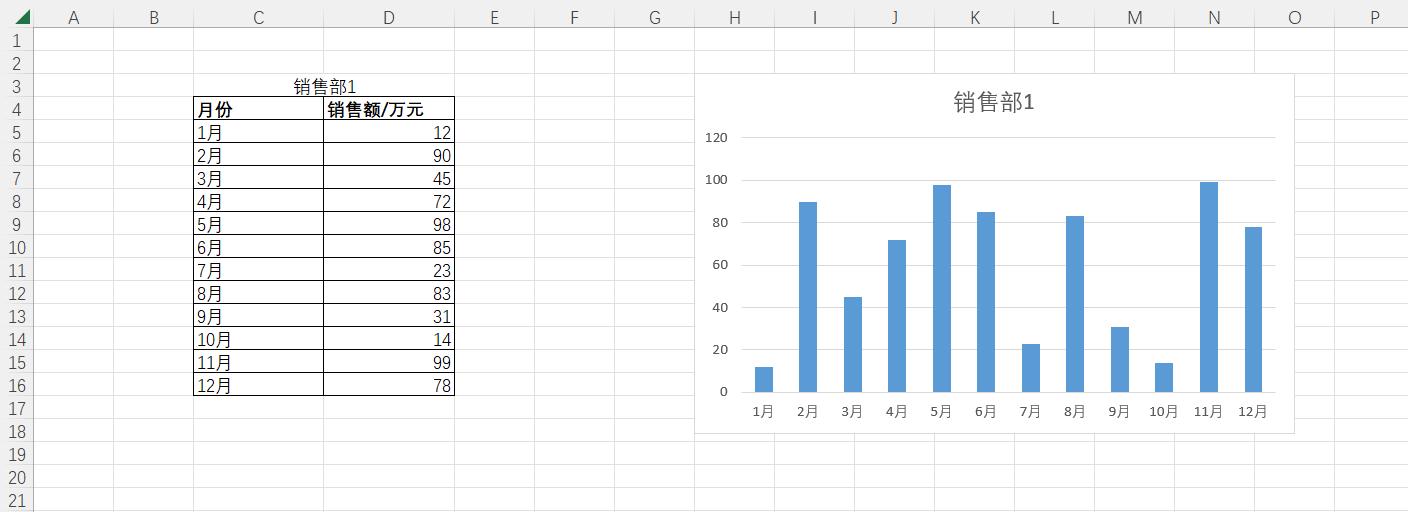
Task: Select the cell containing 6月 in table
Action: (258, 247)
